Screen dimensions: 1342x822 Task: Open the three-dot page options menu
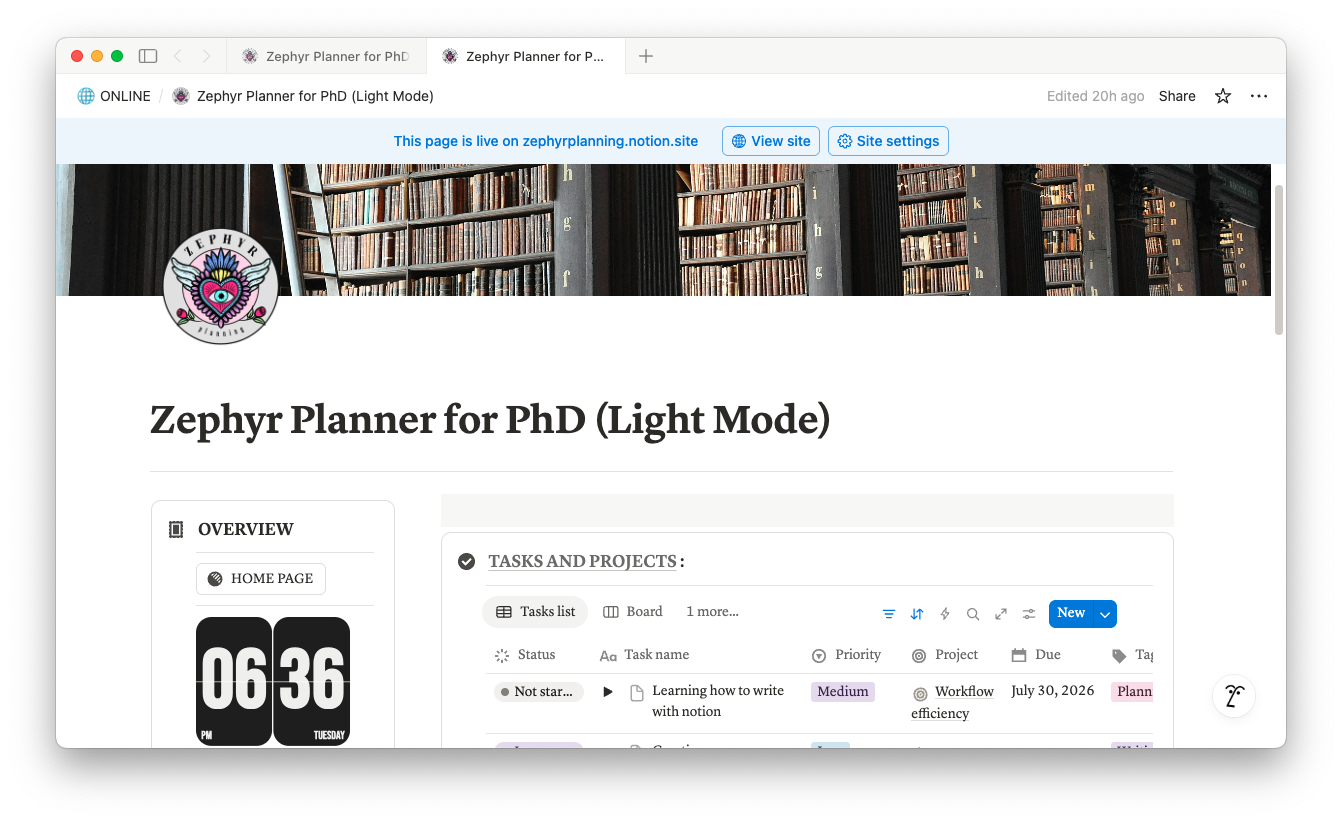click(1259, 96)
